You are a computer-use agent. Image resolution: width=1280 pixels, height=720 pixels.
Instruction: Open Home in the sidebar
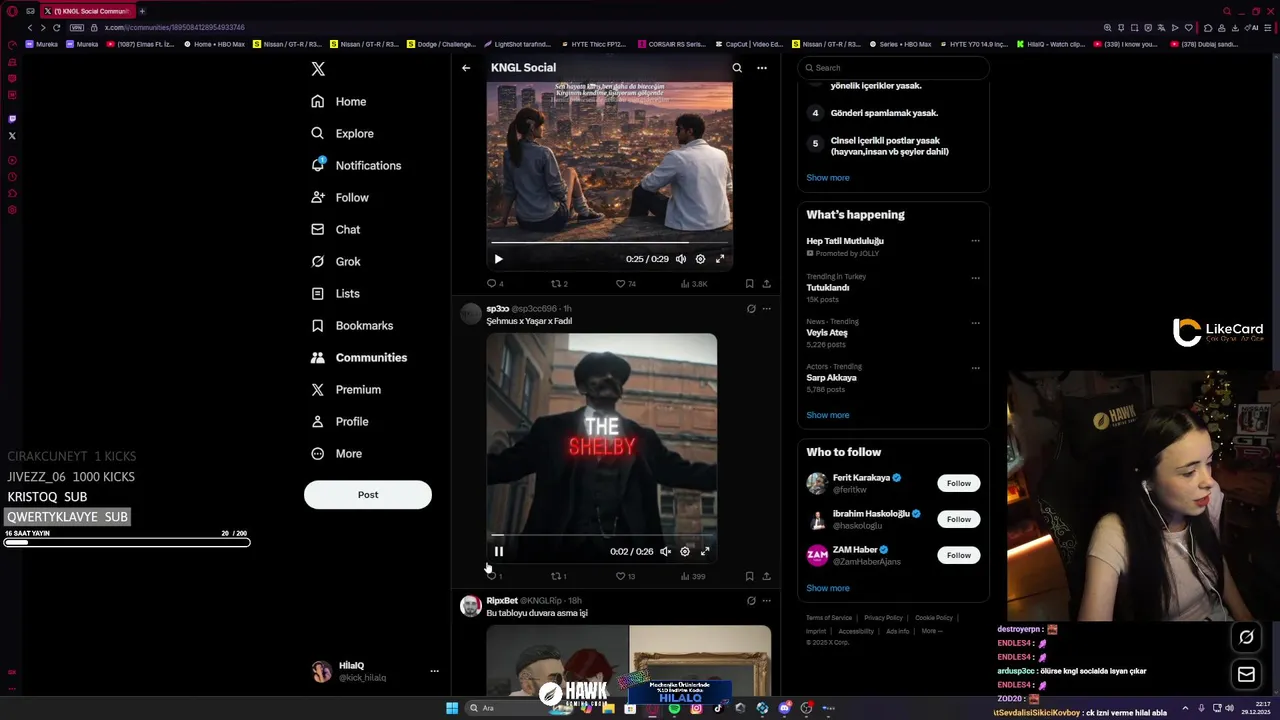(x=338, y=101)
